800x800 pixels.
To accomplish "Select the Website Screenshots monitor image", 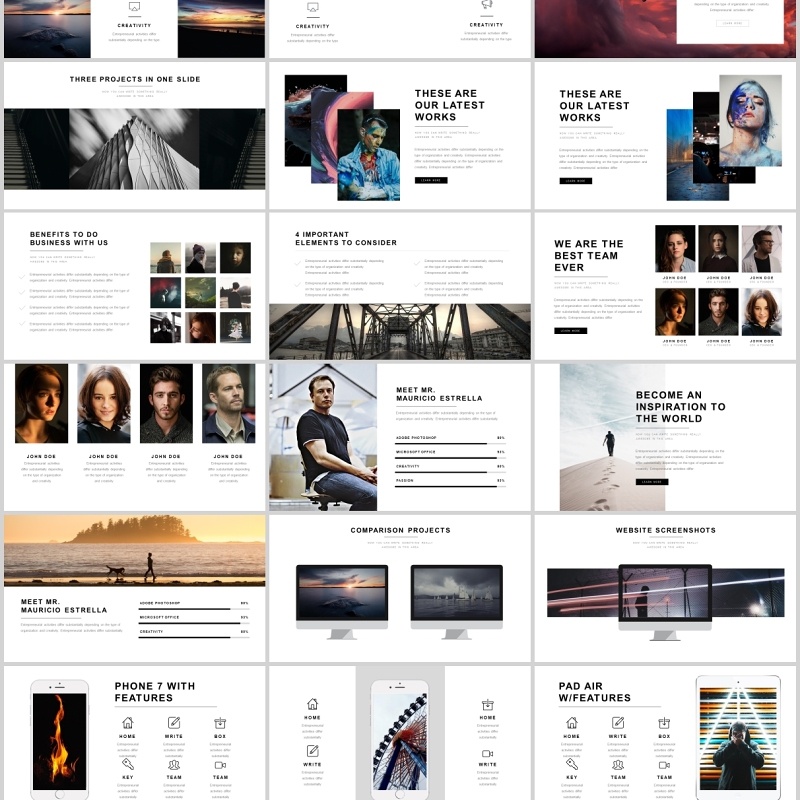I will click(665, 593).
